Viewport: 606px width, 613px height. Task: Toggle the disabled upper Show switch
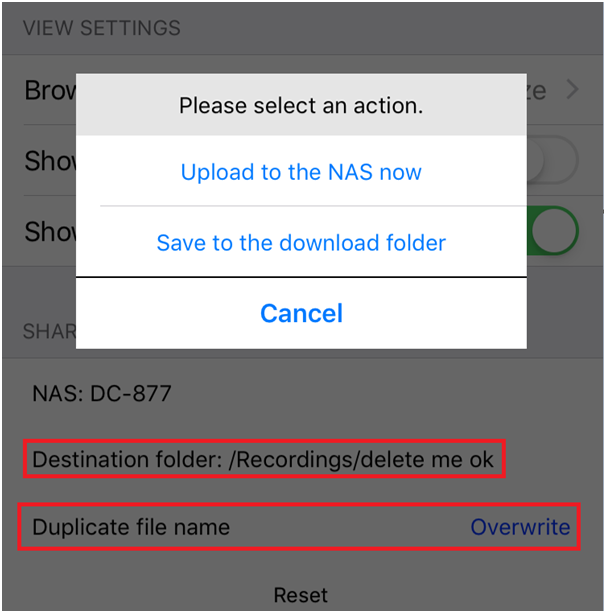555,160
